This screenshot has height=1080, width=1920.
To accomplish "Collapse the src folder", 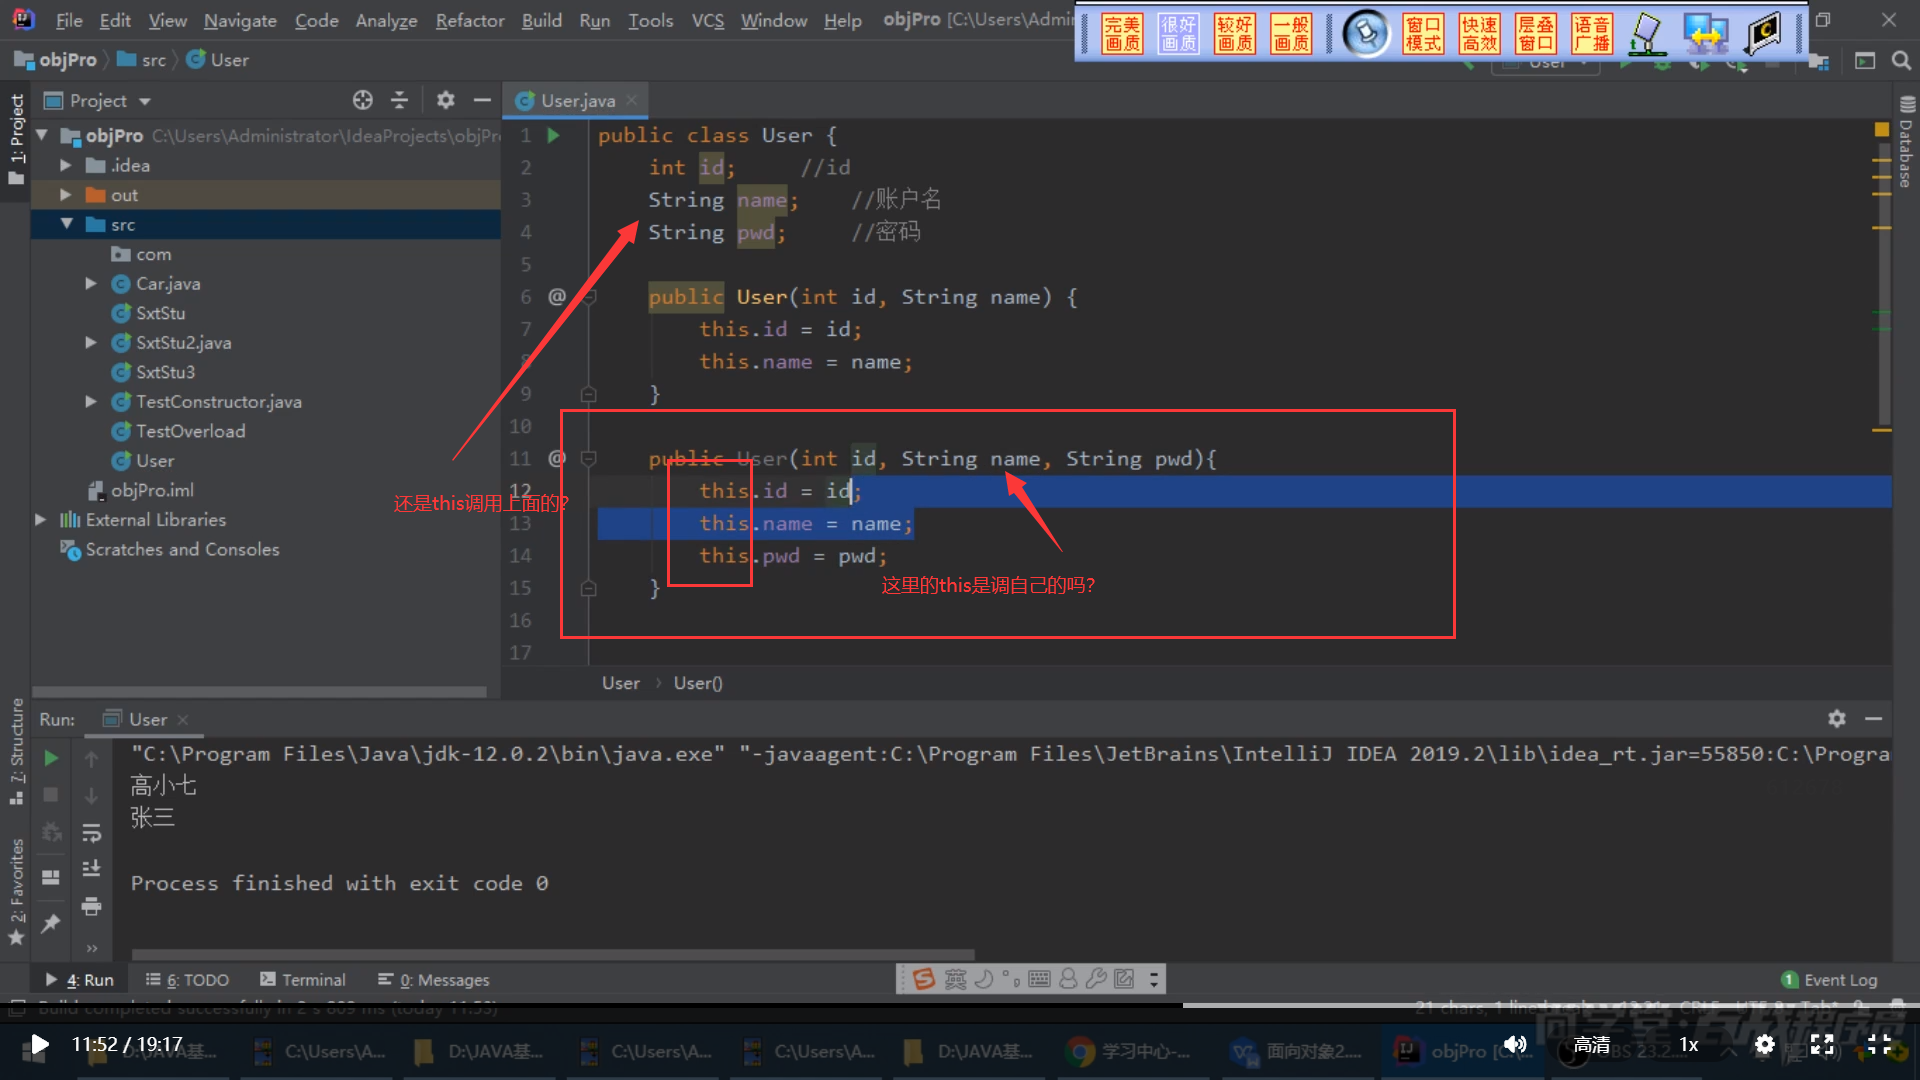I will pyautogui.click(x=66, y=224).
